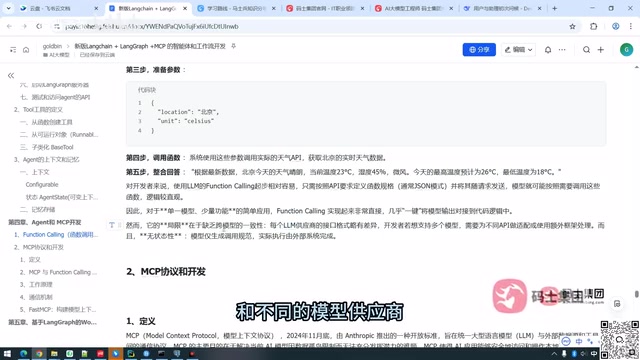Go to outline item 第四章、Agent和 MCP开发
Screen dimensions: 640x360
(x=45, y=222)
